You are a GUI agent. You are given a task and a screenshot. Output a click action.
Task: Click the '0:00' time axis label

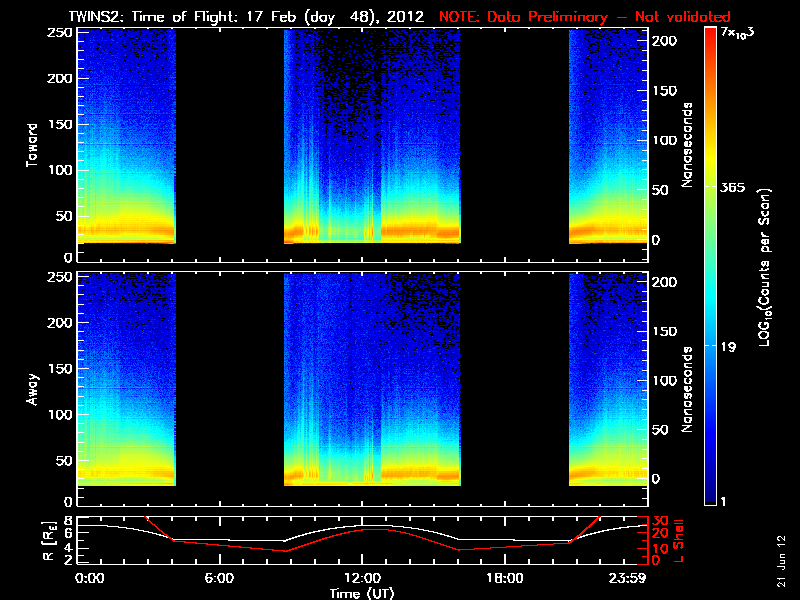point(89,579)
